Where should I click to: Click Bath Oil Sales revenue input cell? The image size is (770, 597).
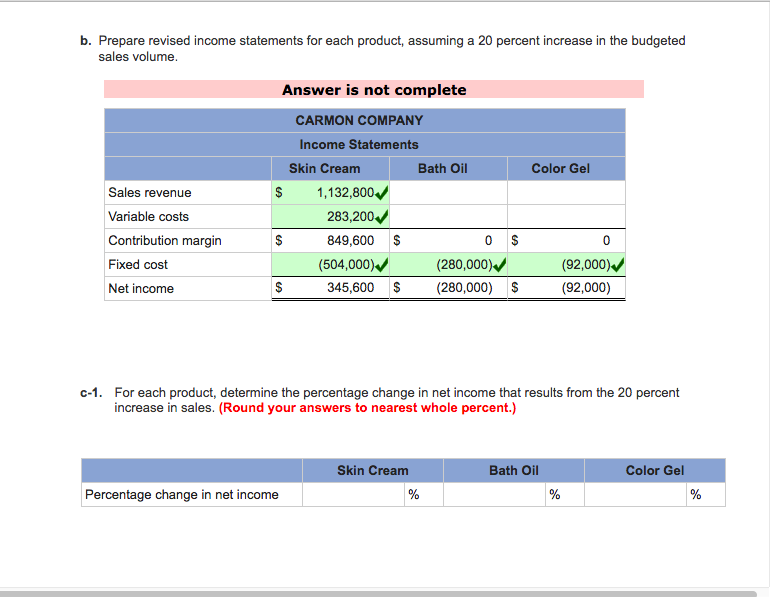pyautogui.click(x=448, y=192)
